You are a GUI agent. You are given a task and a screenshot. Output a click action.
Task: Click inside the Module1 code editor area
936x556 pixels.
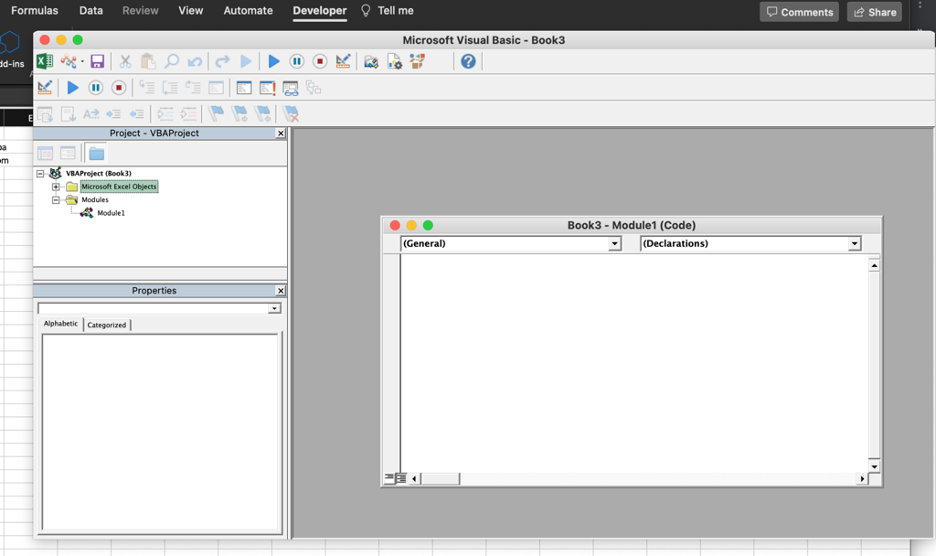click(x=634, y=363)
